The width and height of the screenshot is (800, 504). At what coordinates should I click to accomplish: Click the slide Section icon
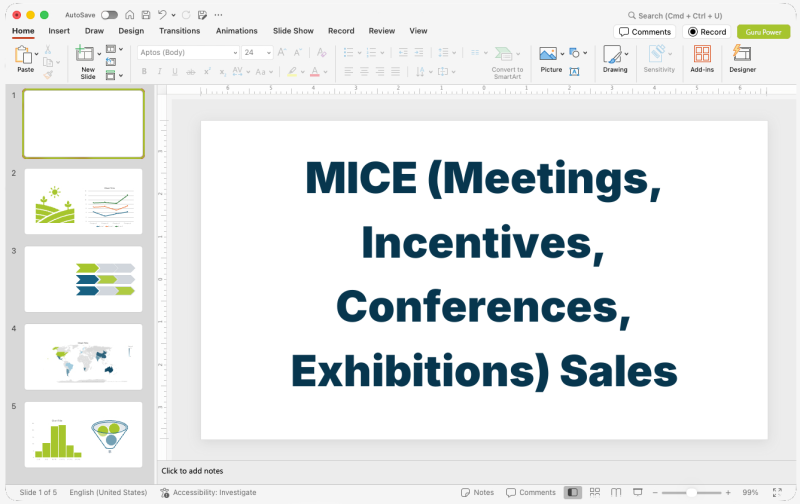pos(111,75)
